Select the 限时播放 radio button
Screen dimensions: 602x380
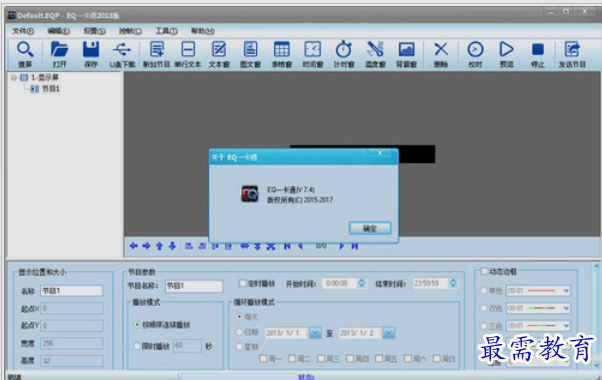click(137, 346)
